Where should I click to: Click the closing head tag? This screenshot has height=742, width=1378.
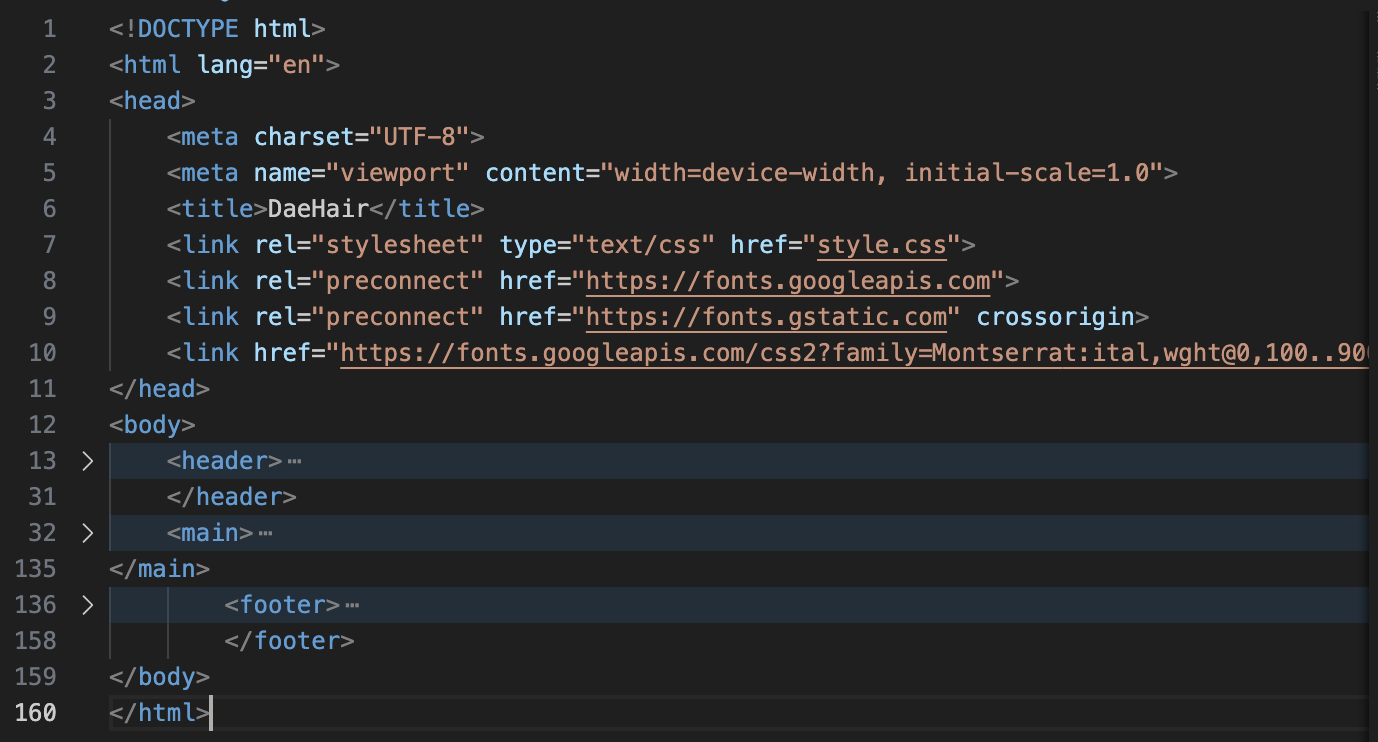pos(160,389)
